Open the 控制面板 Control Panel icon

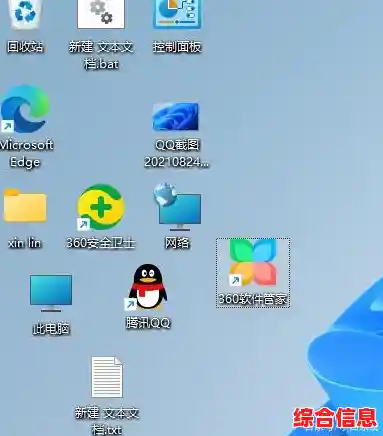click(177, 14)
